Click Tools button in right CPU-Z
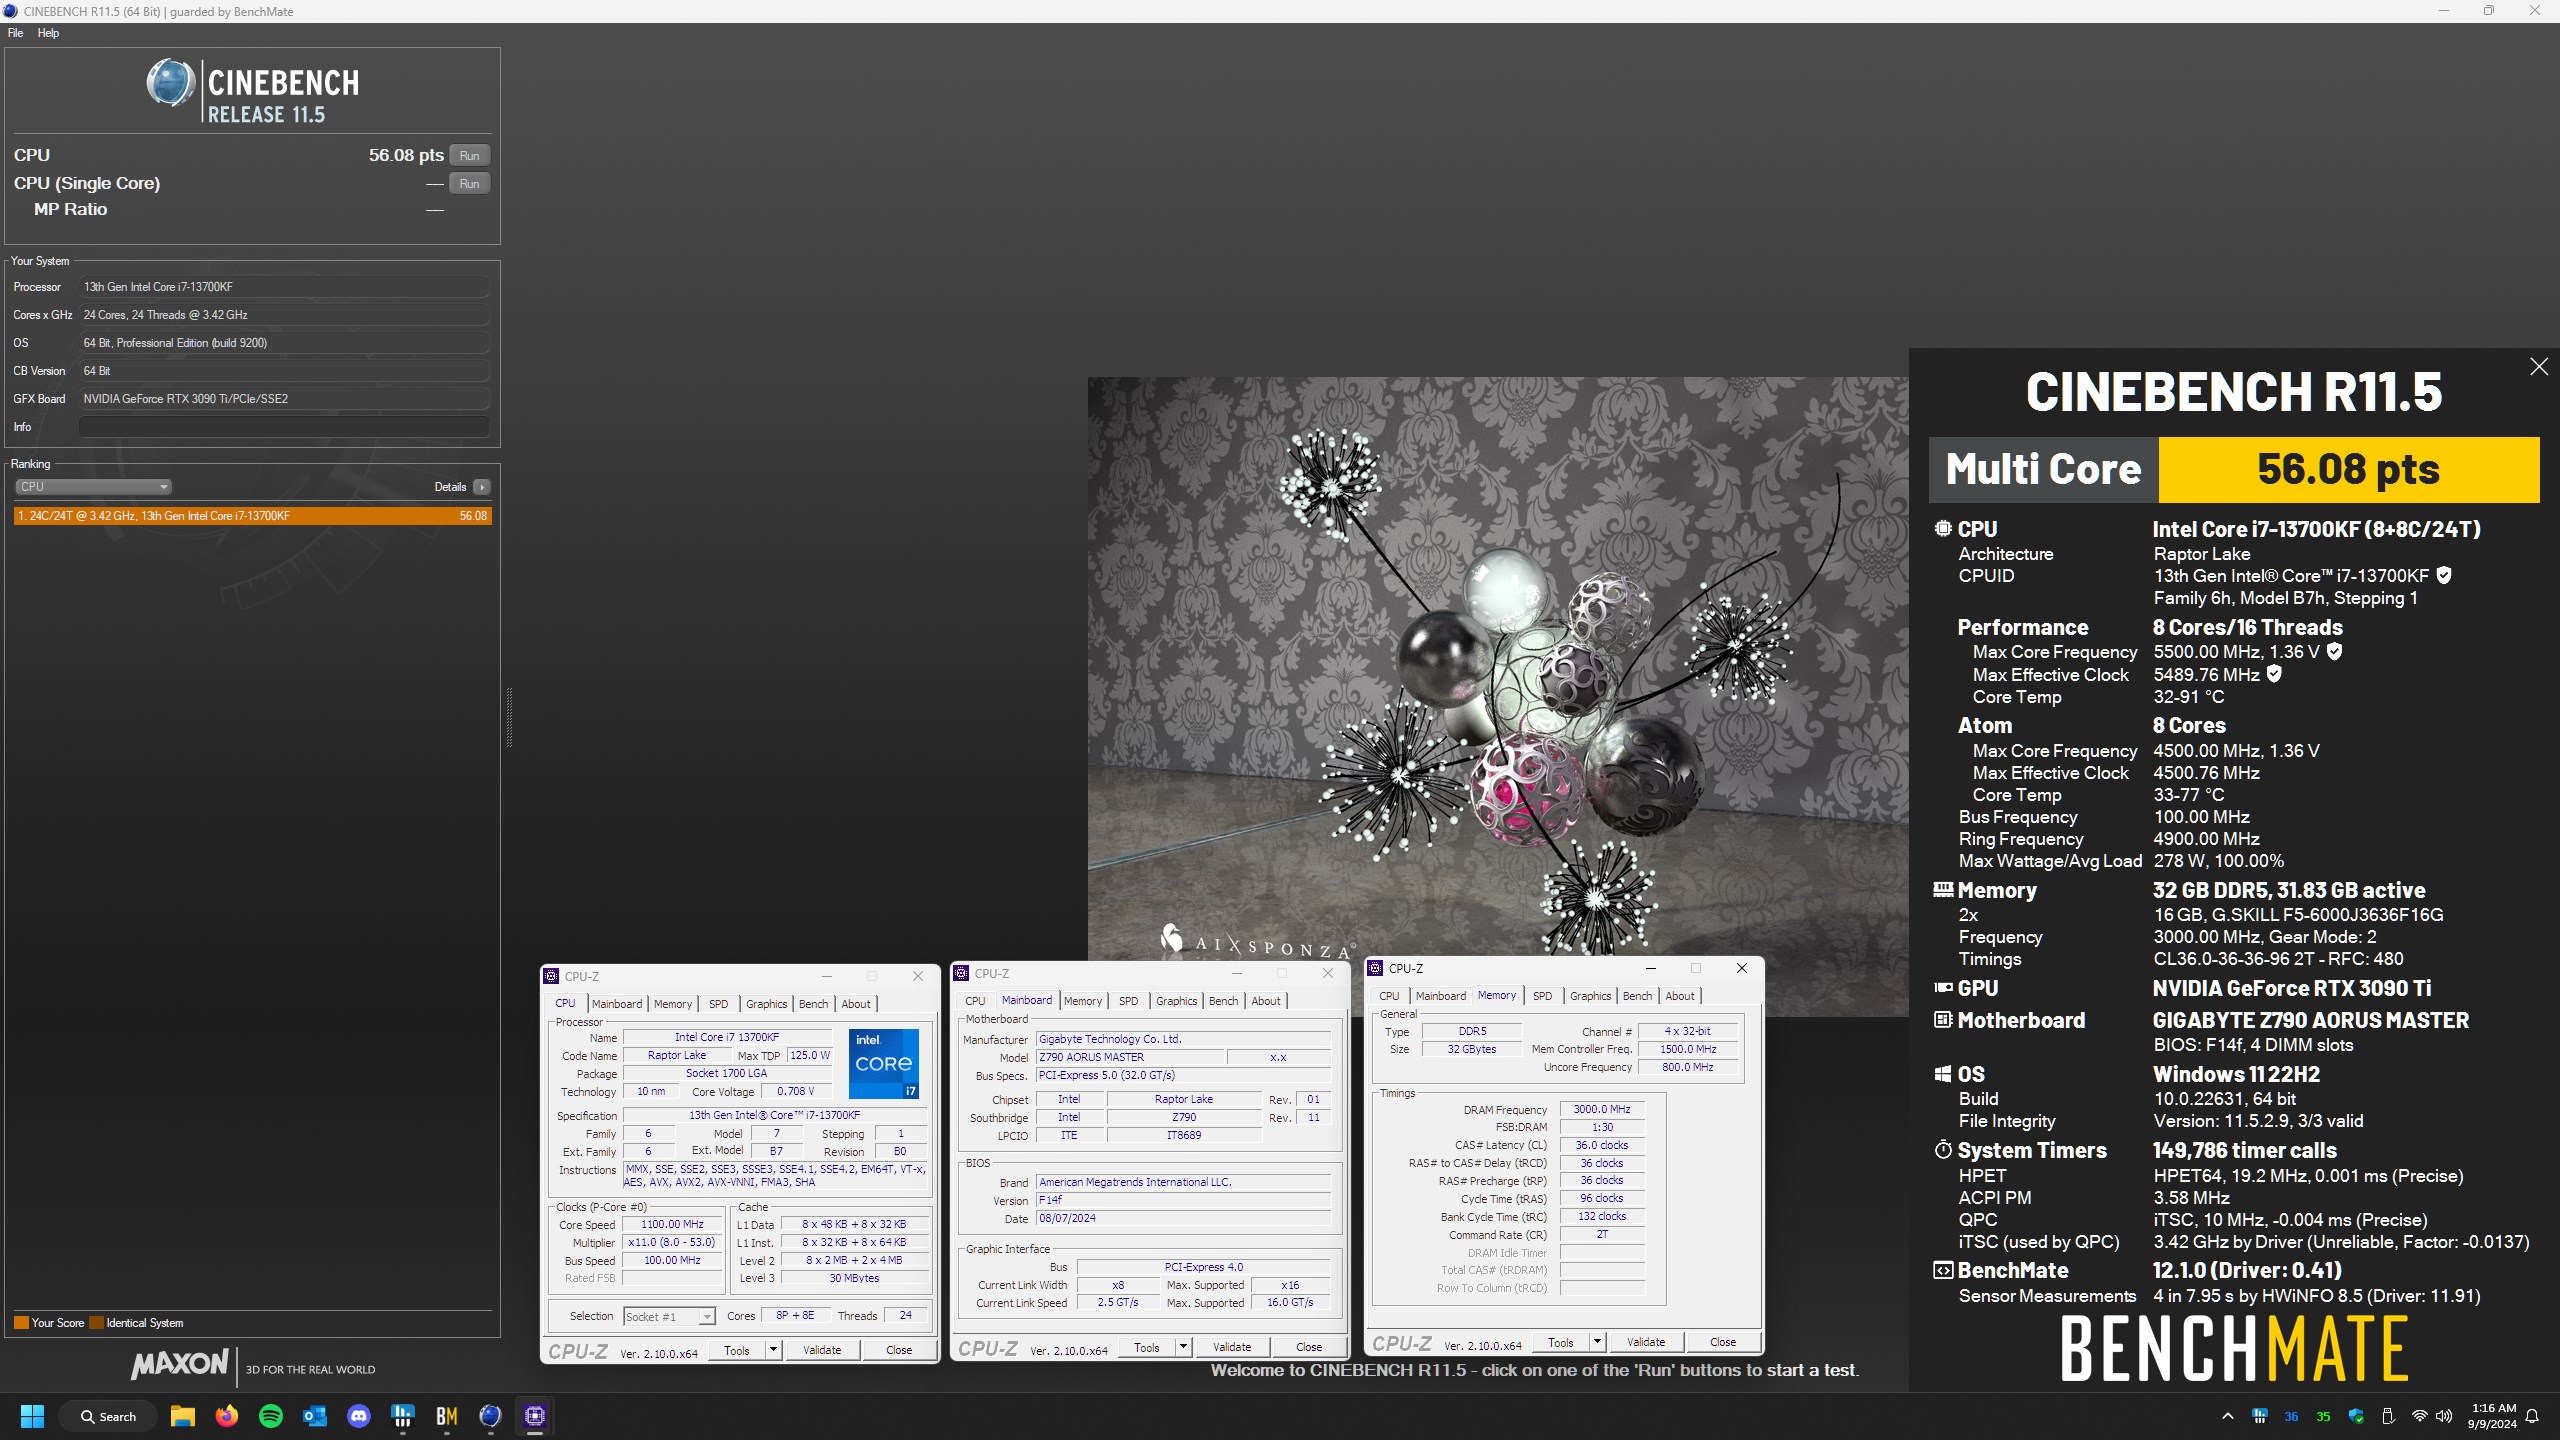 [x=1561, y=1342]
